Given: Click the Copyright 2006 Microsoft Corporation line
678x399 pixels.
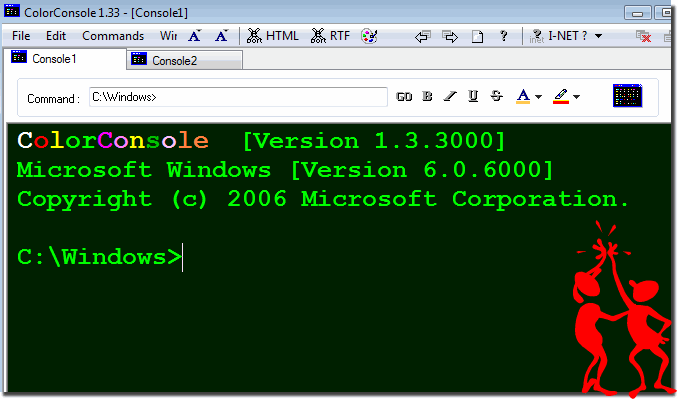Looking at the screenshot, I should [323, 199].
